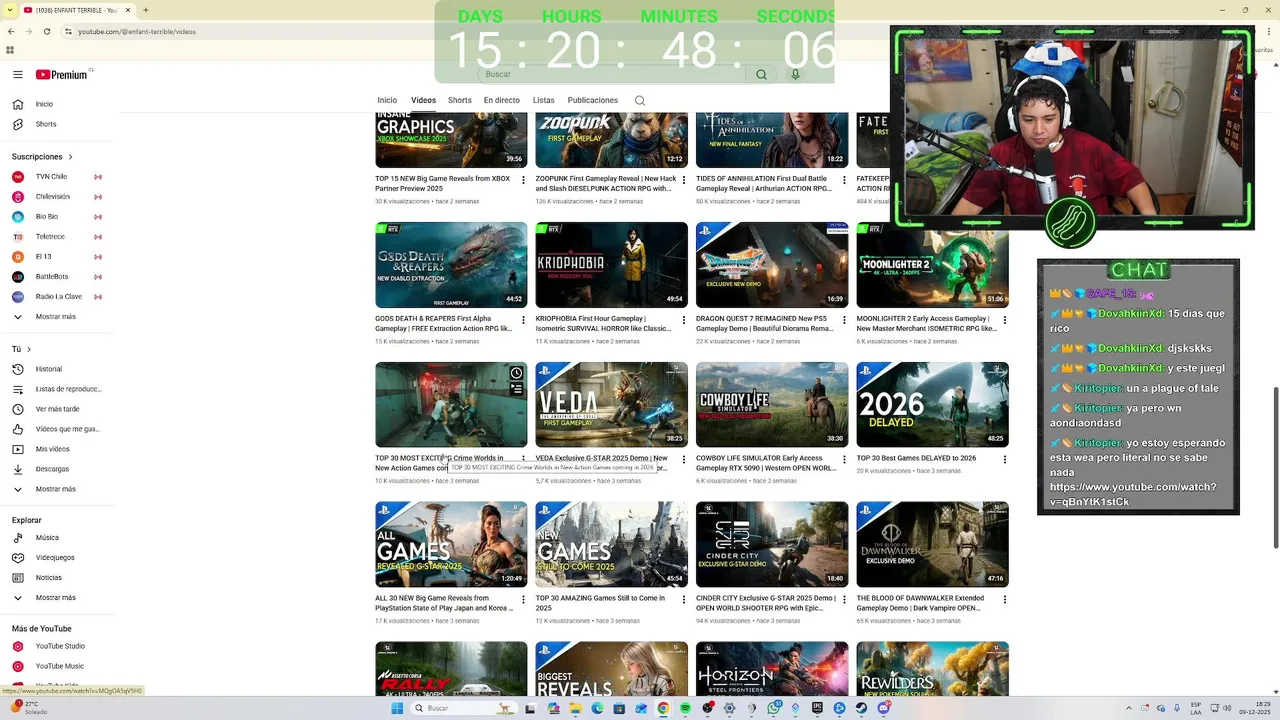Image resolution: width=1280 pixels, height=720 pixels.
Task: Switch to the Shorts channel tab
Action: coord(460,100)
